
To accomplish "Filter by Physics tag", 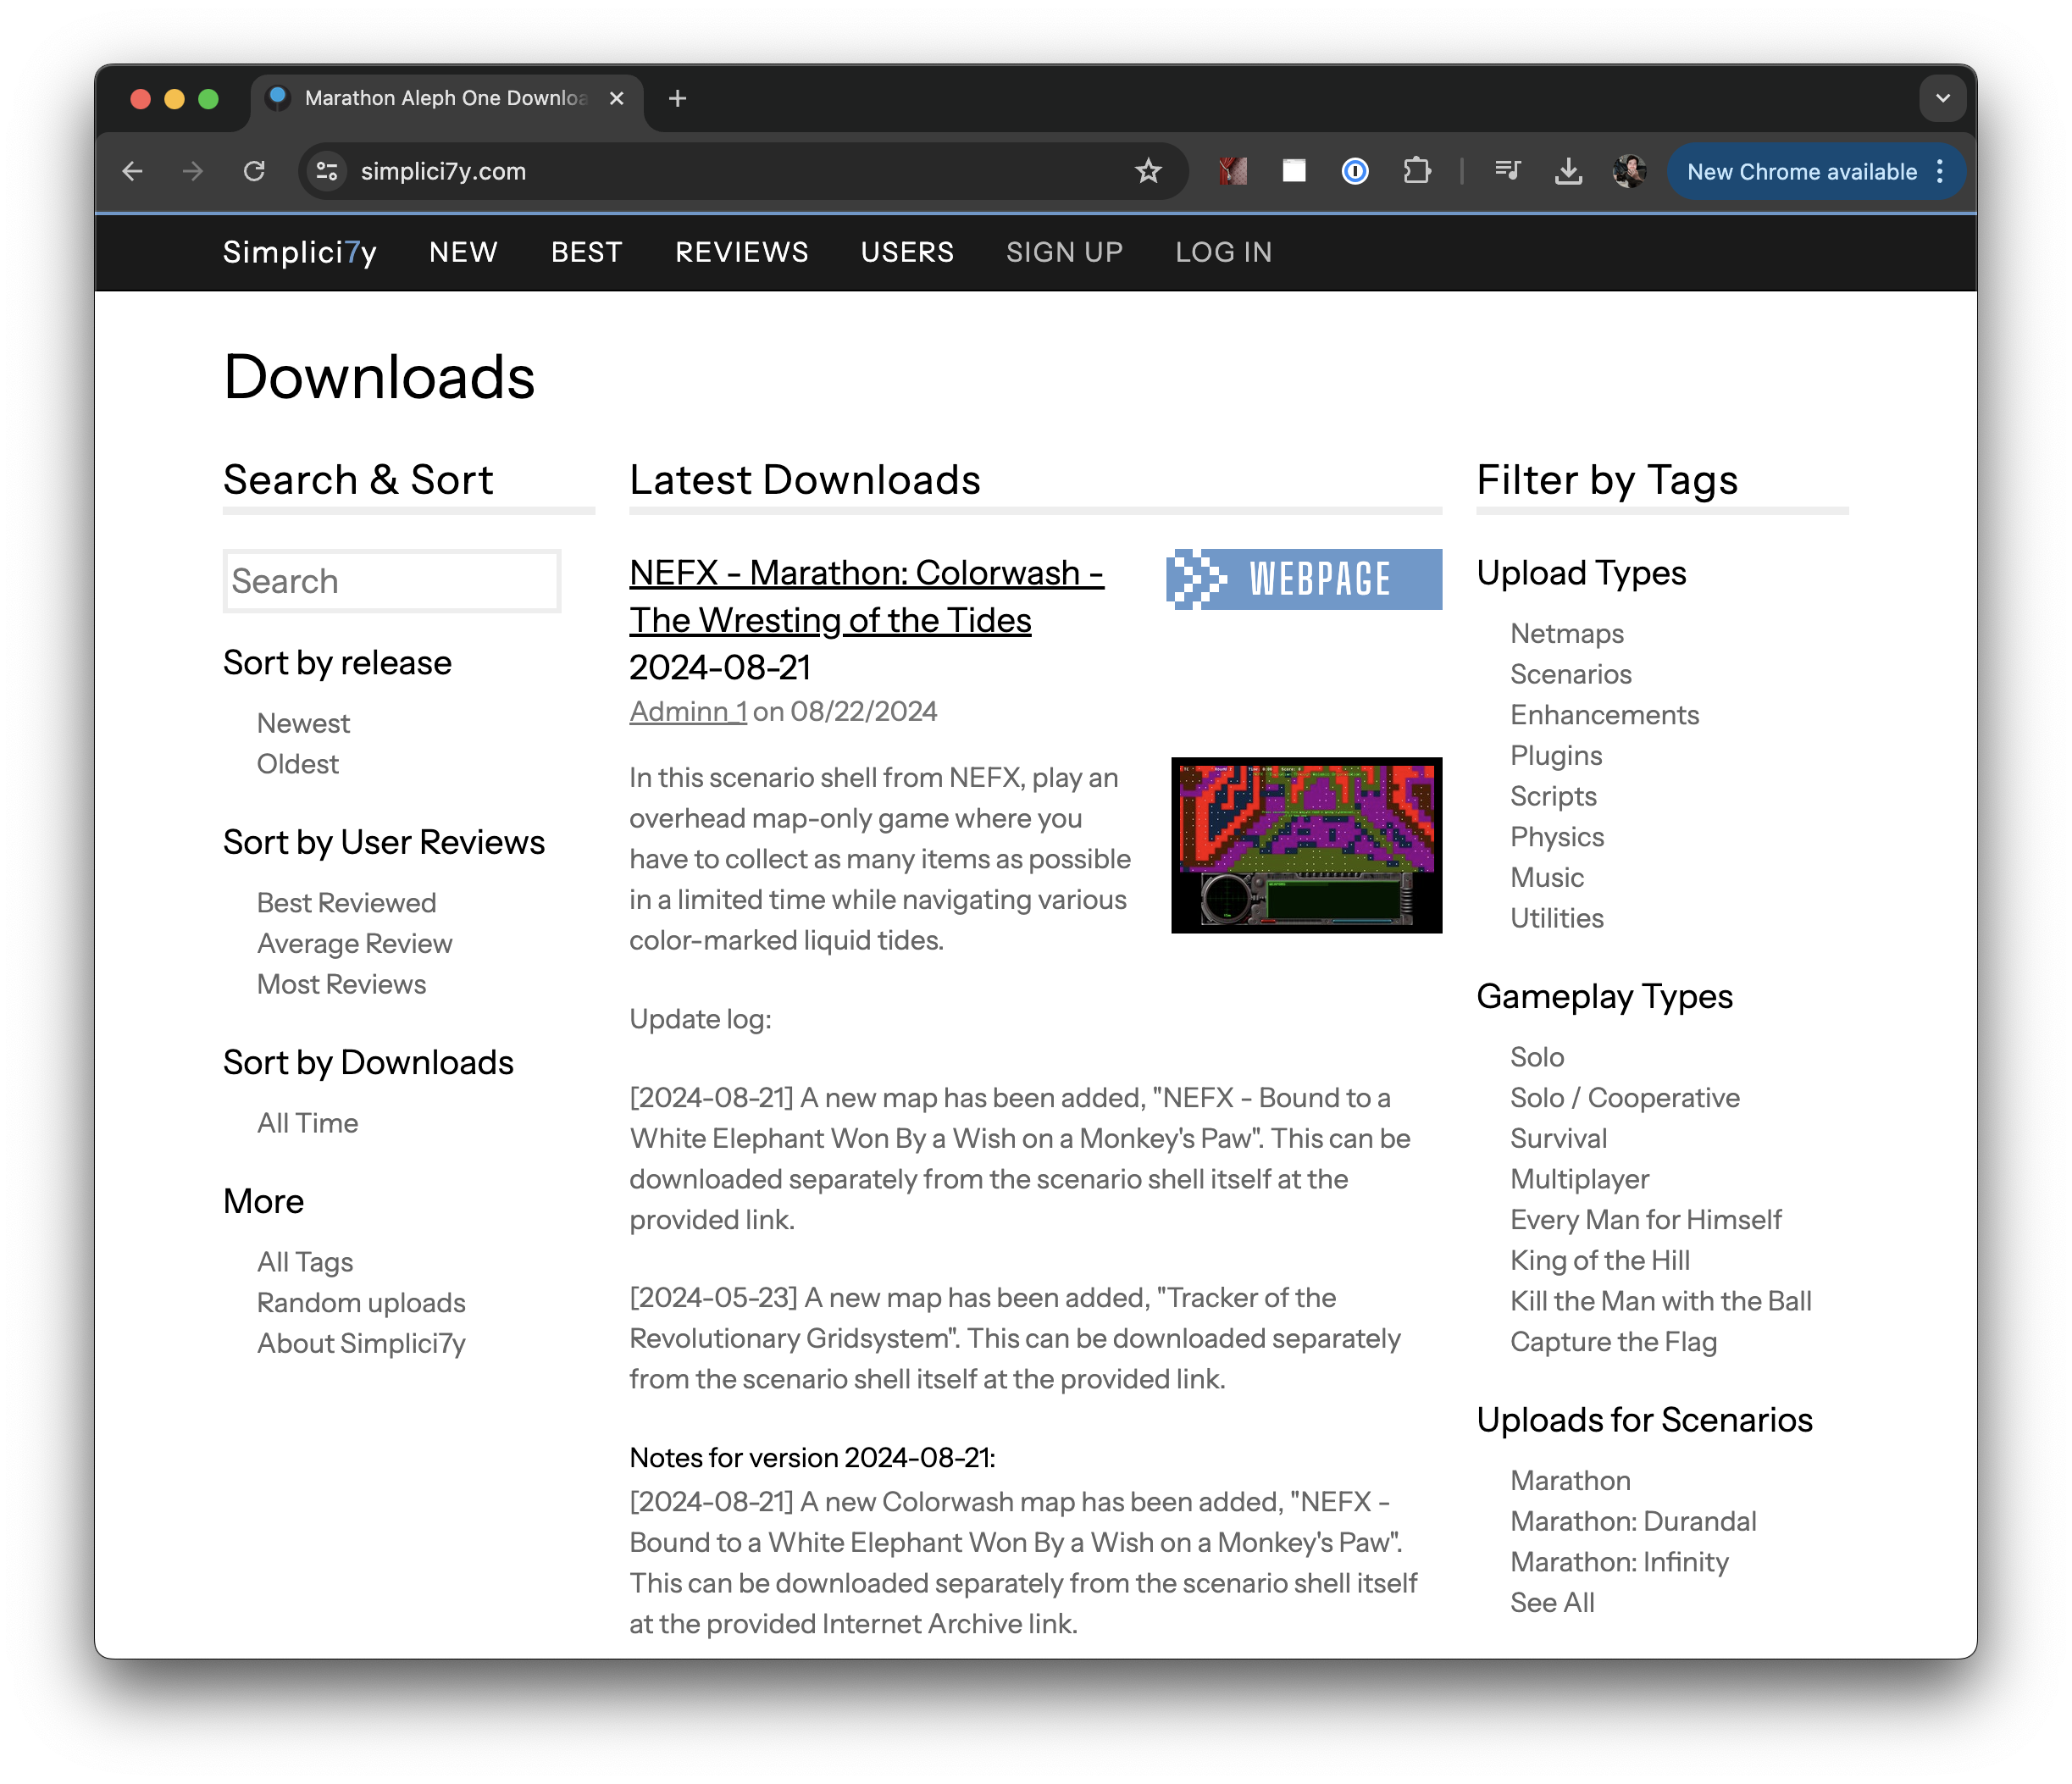I will [x=1557, y=837].
